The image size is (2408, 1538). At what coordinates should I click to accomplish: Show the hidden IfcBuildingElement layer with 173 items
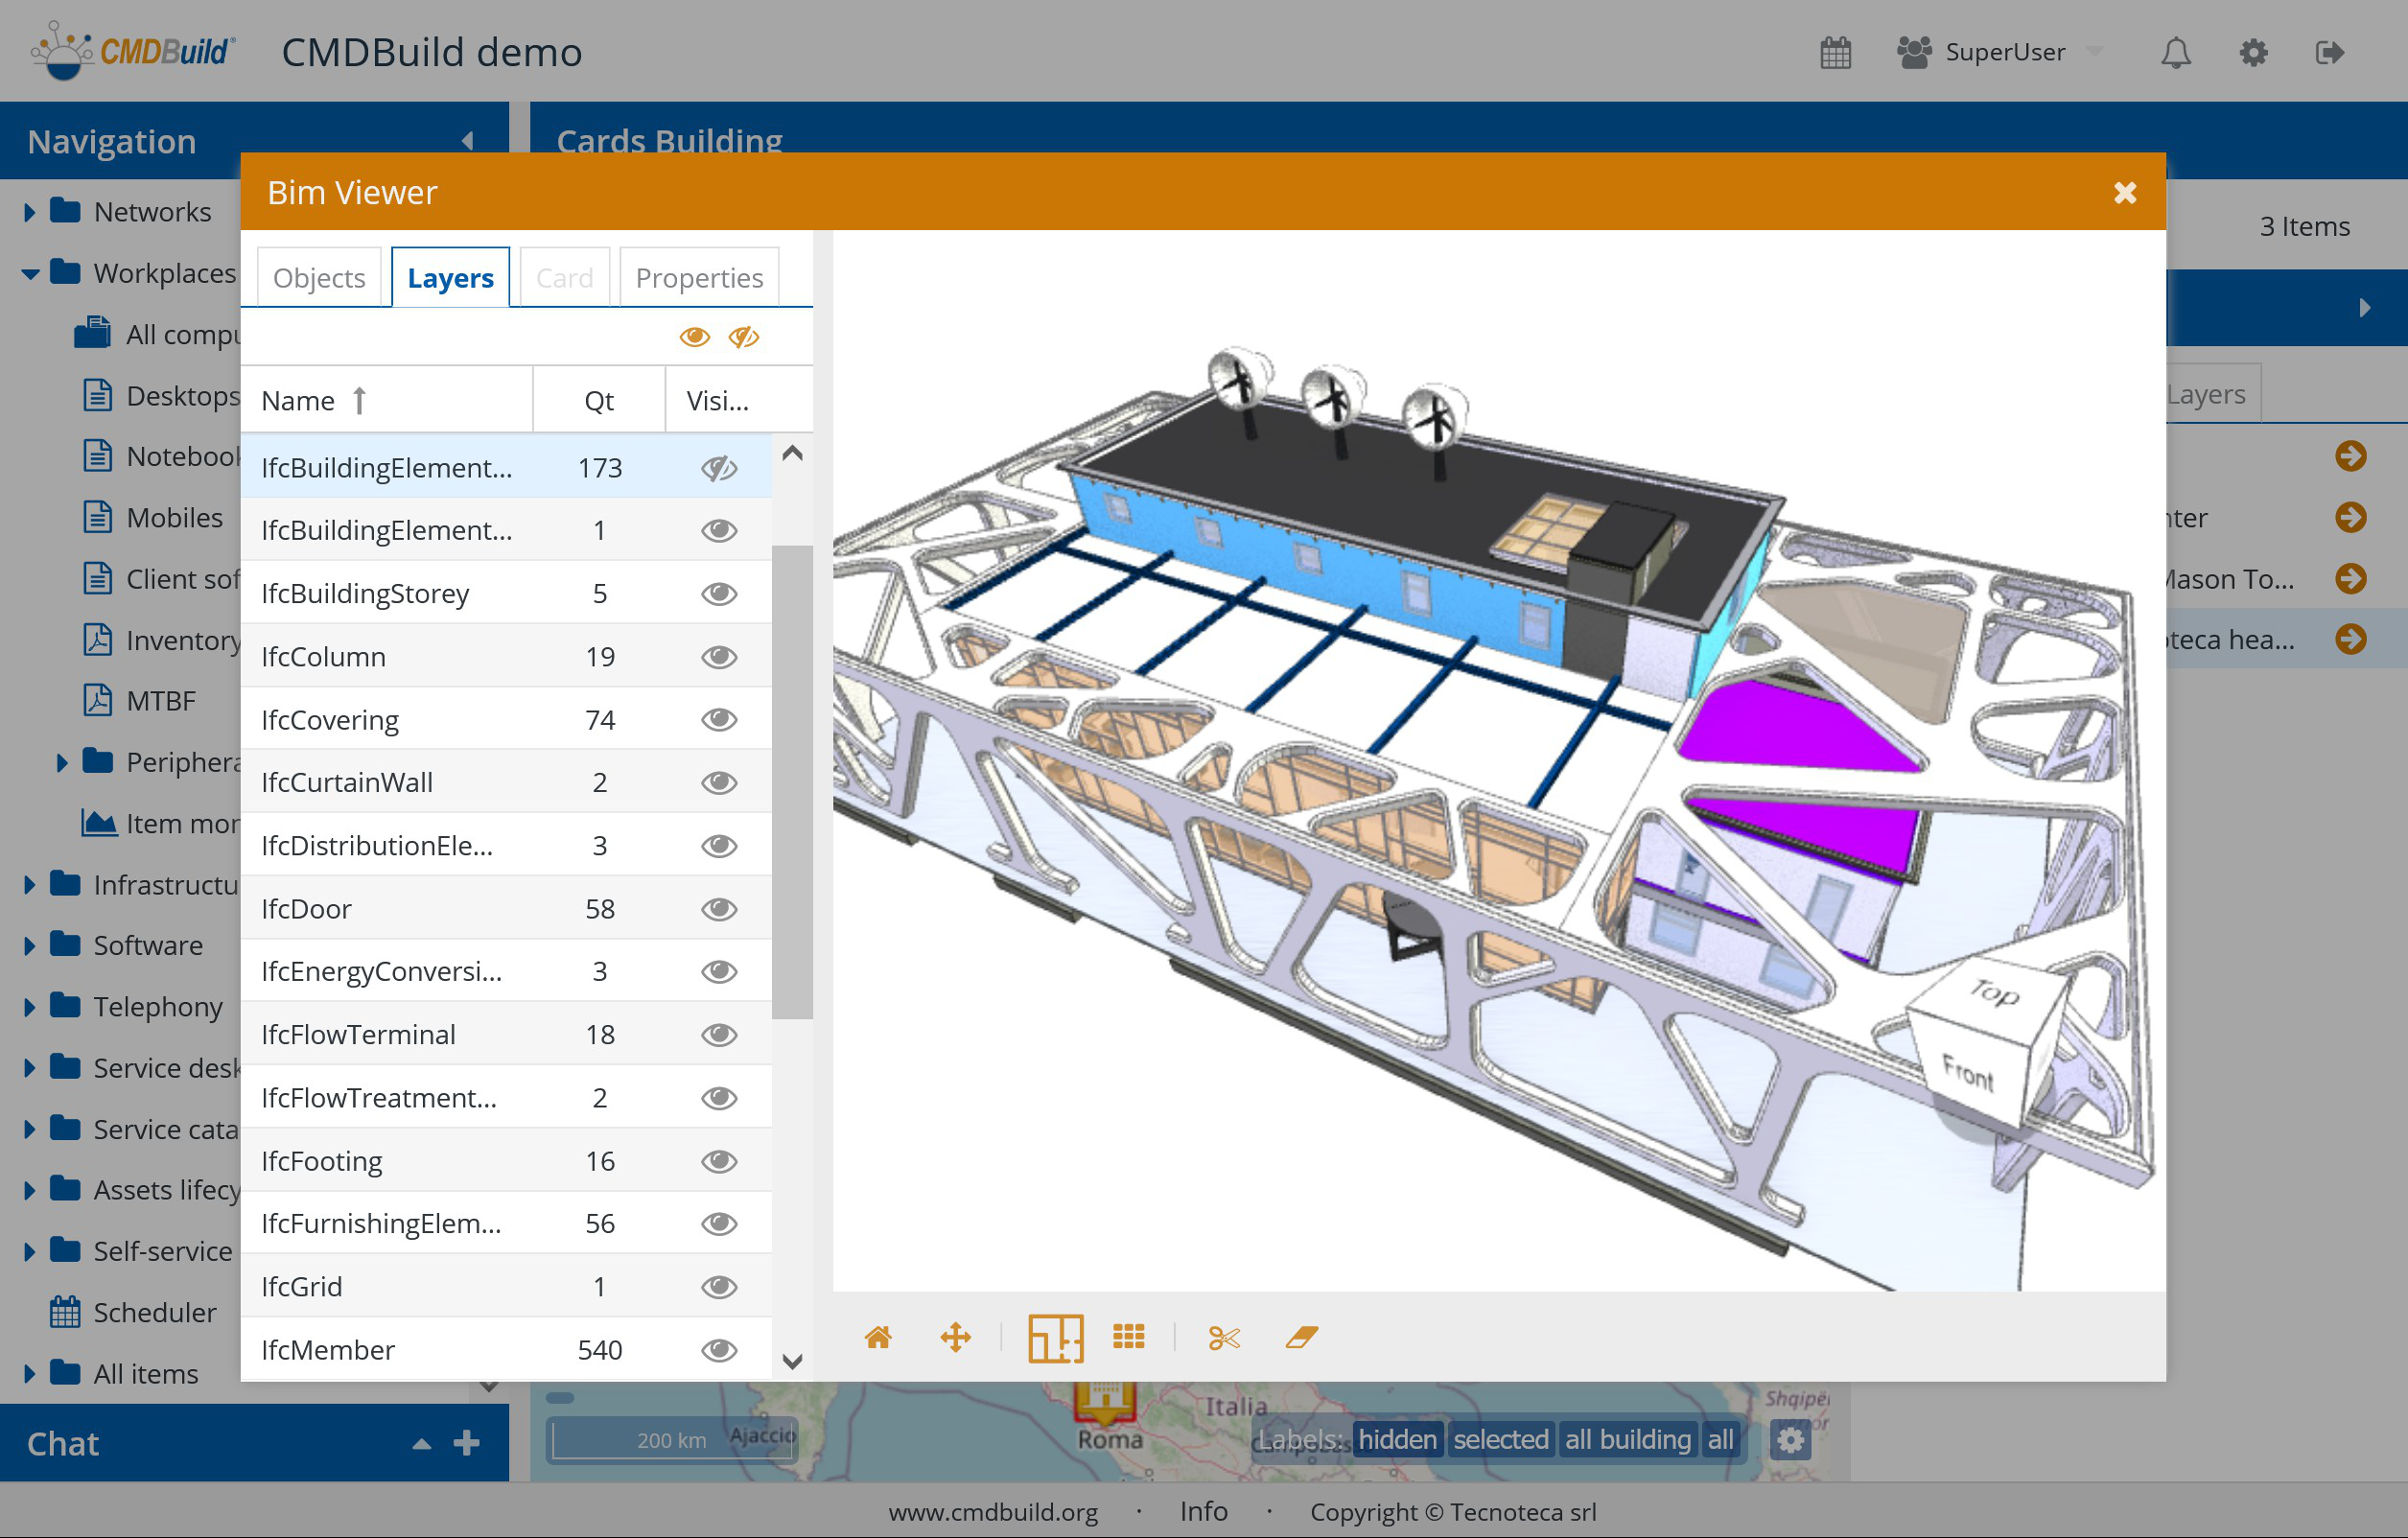pyautogui.click(x=718, y=468)
